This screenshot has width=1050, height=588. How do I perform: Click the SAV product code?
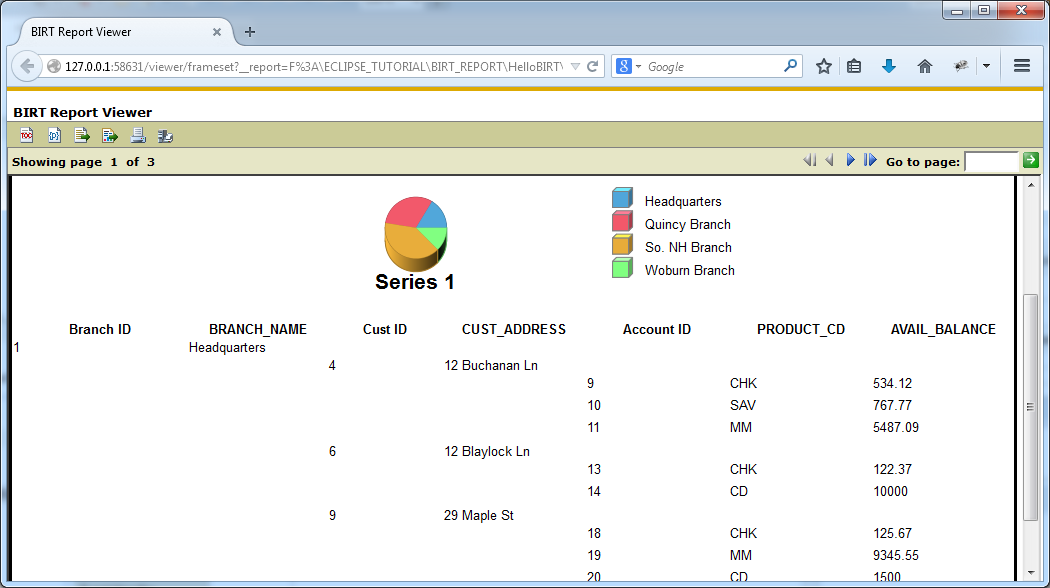coord(743,405)
